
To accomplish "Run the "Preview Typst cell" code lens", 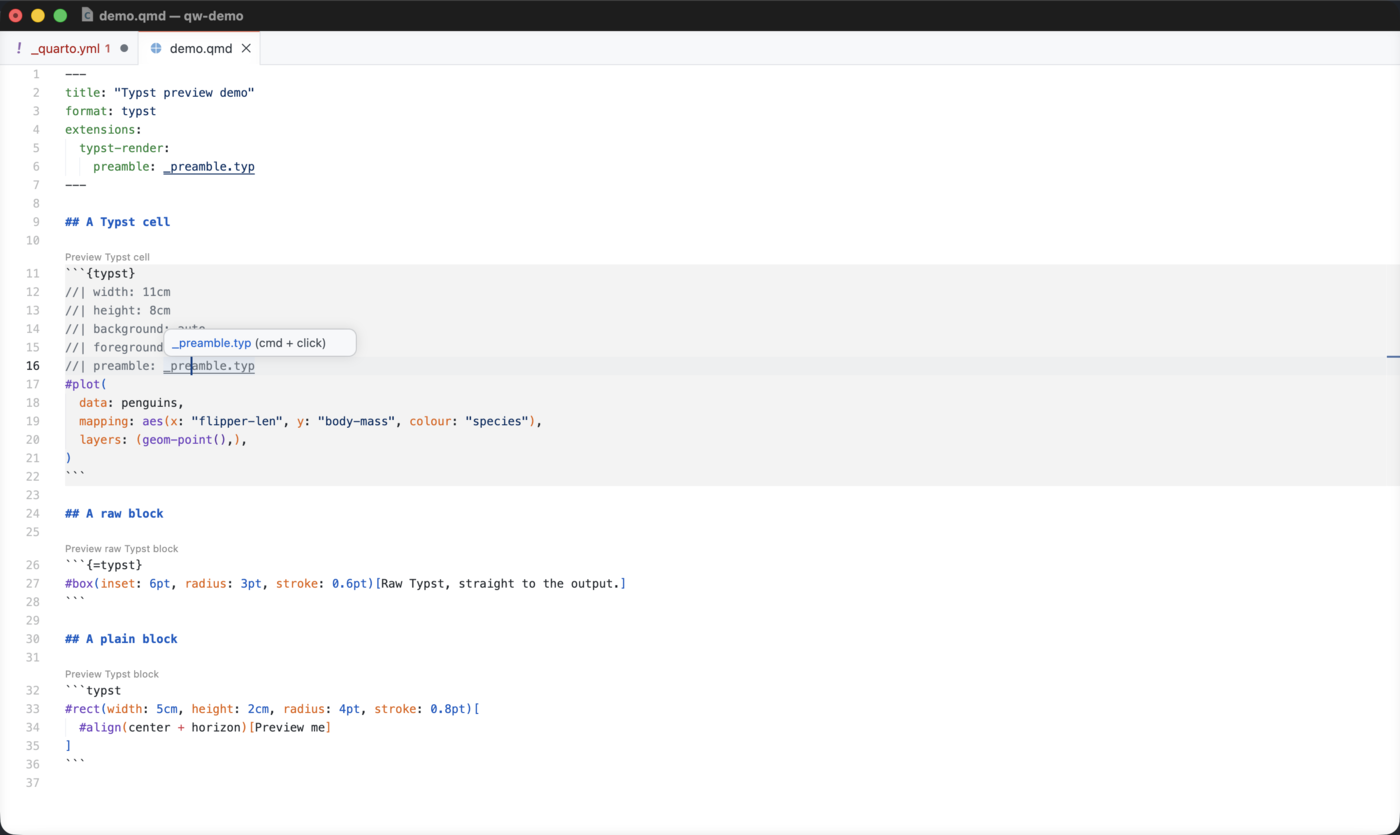I will (107, 257).
